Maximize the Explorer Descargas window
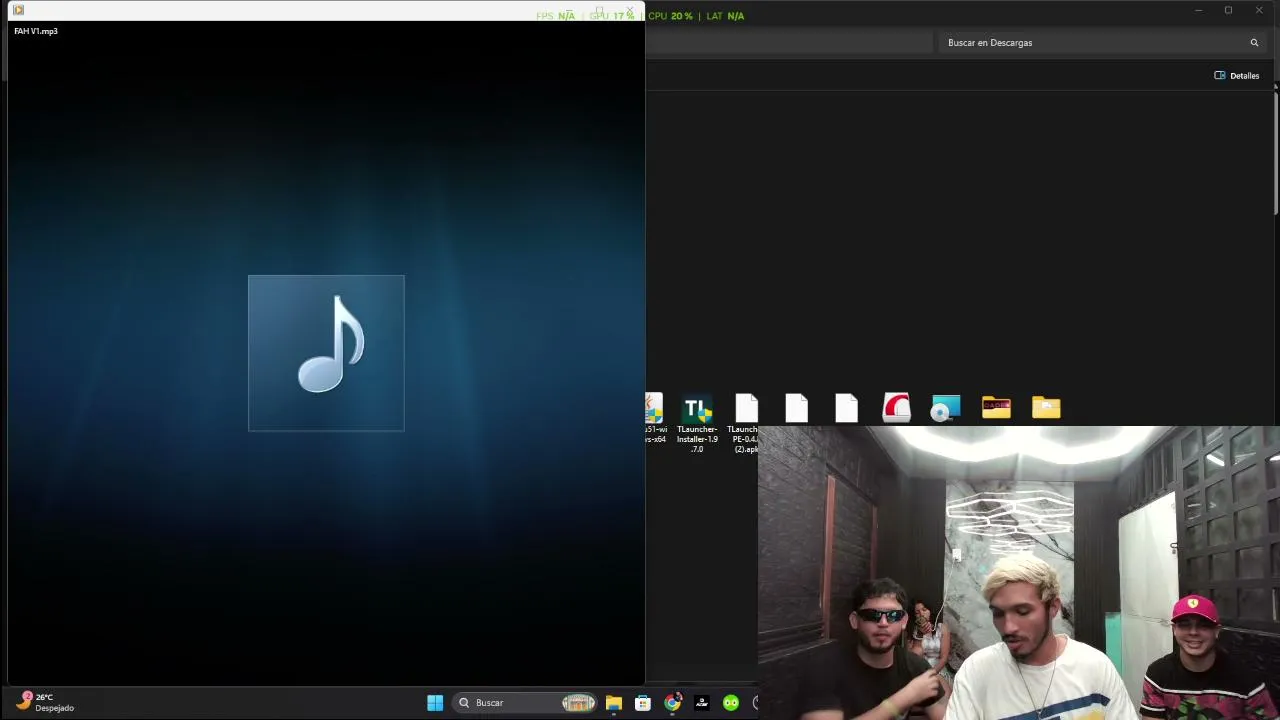The width and height of the screenshot is (1280, 720). click(x=1228, y=11)
